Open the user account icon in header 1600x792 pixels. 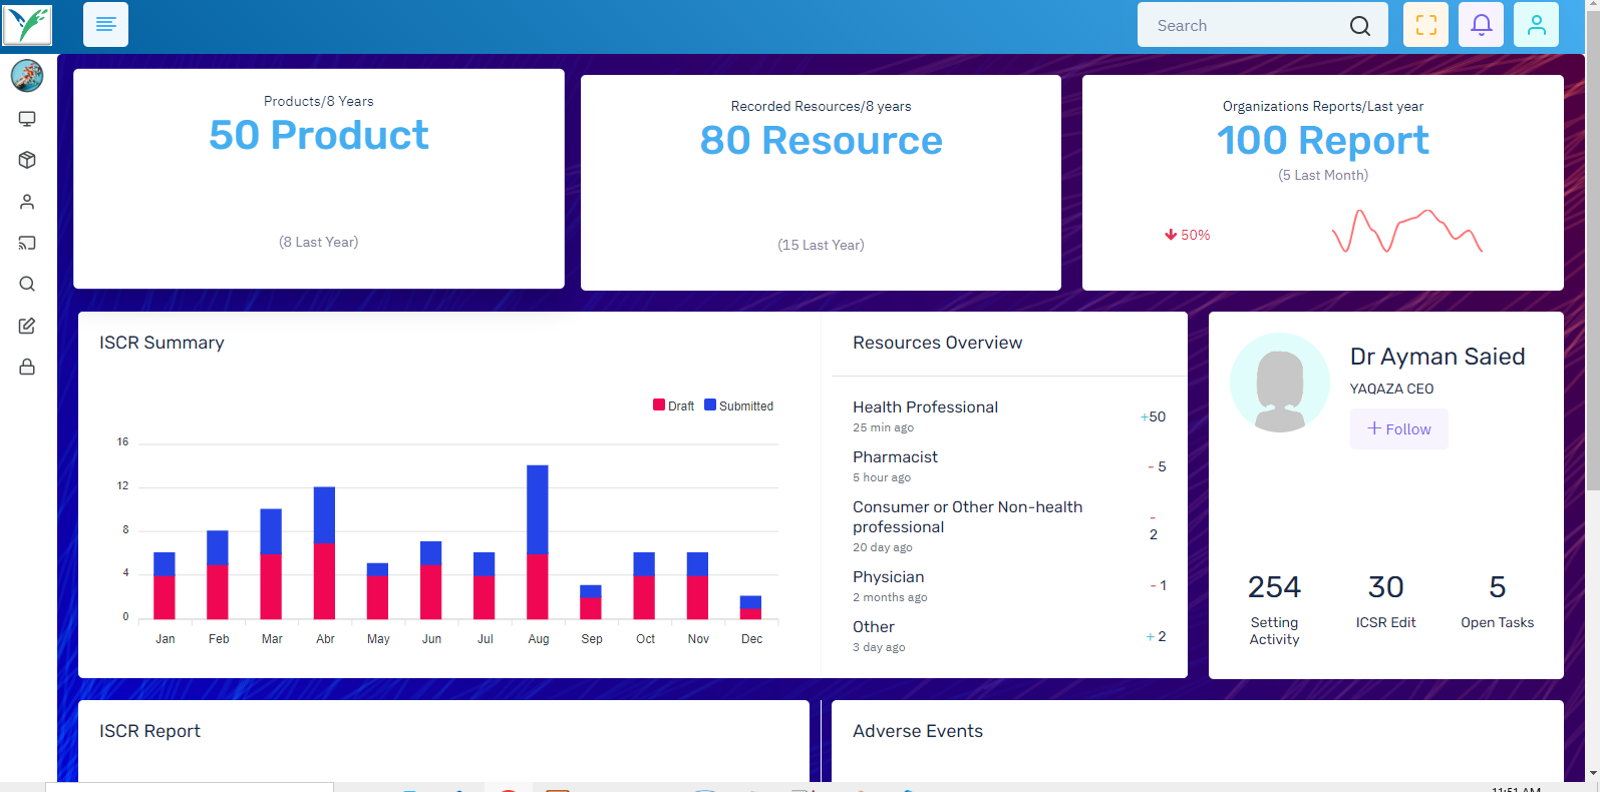pos(1536,25)
